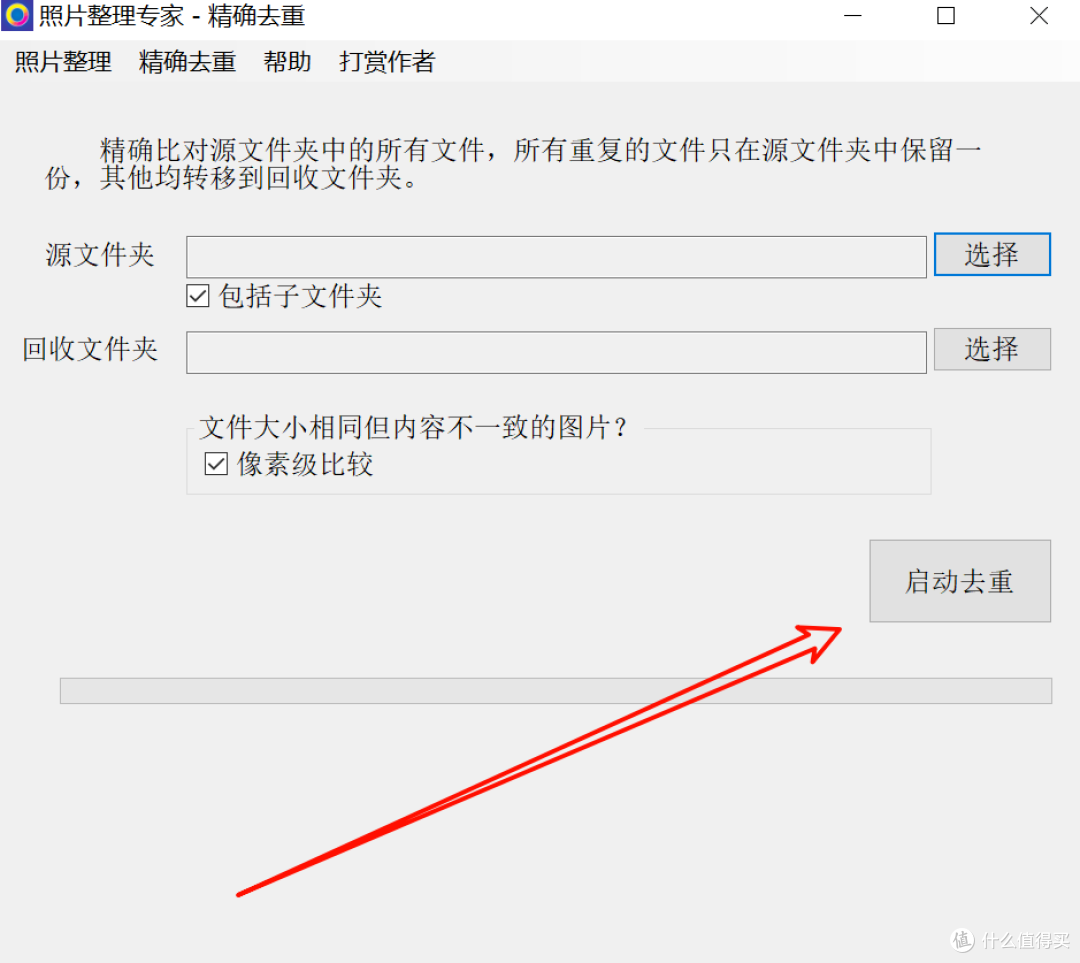Open the 照片整理 menu
The height and width of the screenshot is (963, 1080).
click(x=63, y=62)
